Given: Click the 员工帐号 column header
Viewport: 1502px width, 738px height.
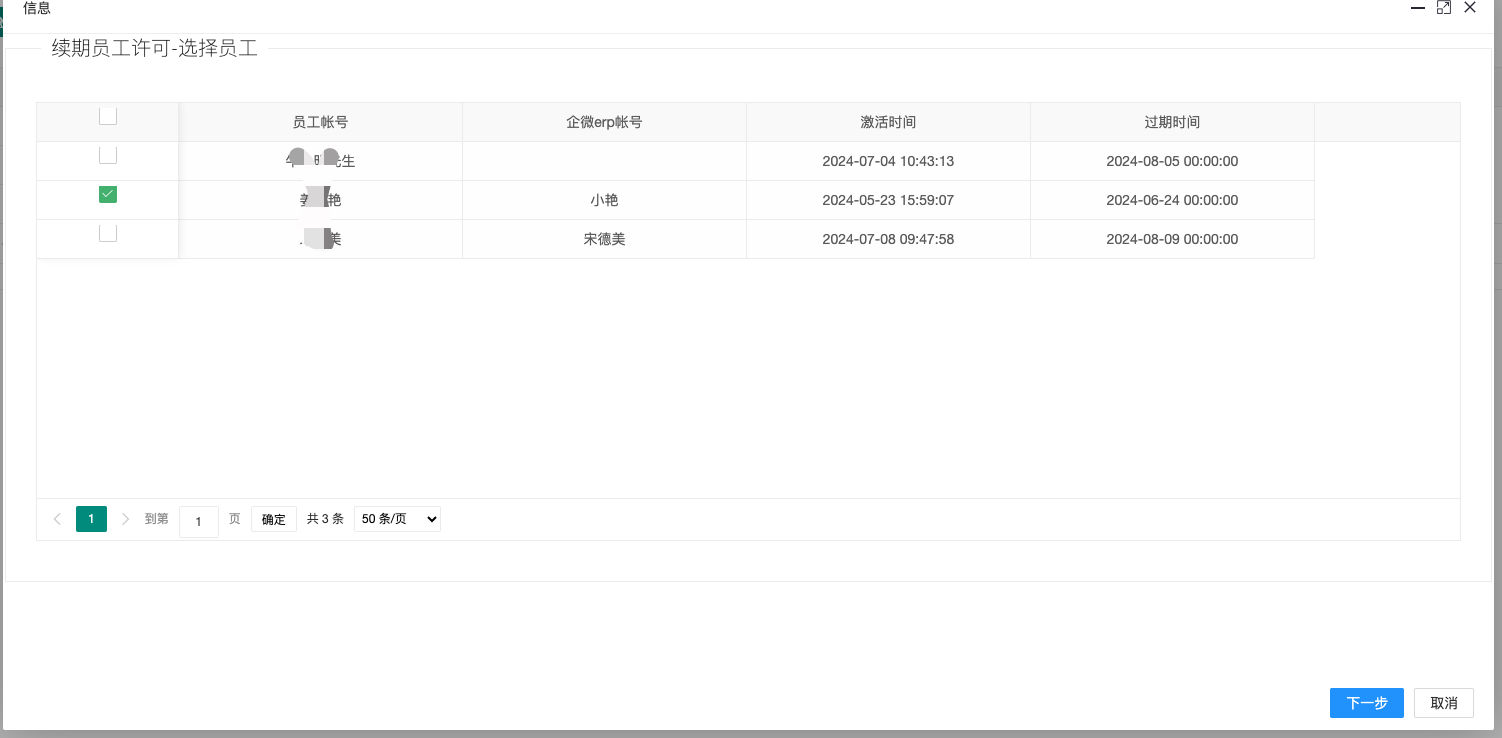Looking at the screenshot, I should pos(320,122).
